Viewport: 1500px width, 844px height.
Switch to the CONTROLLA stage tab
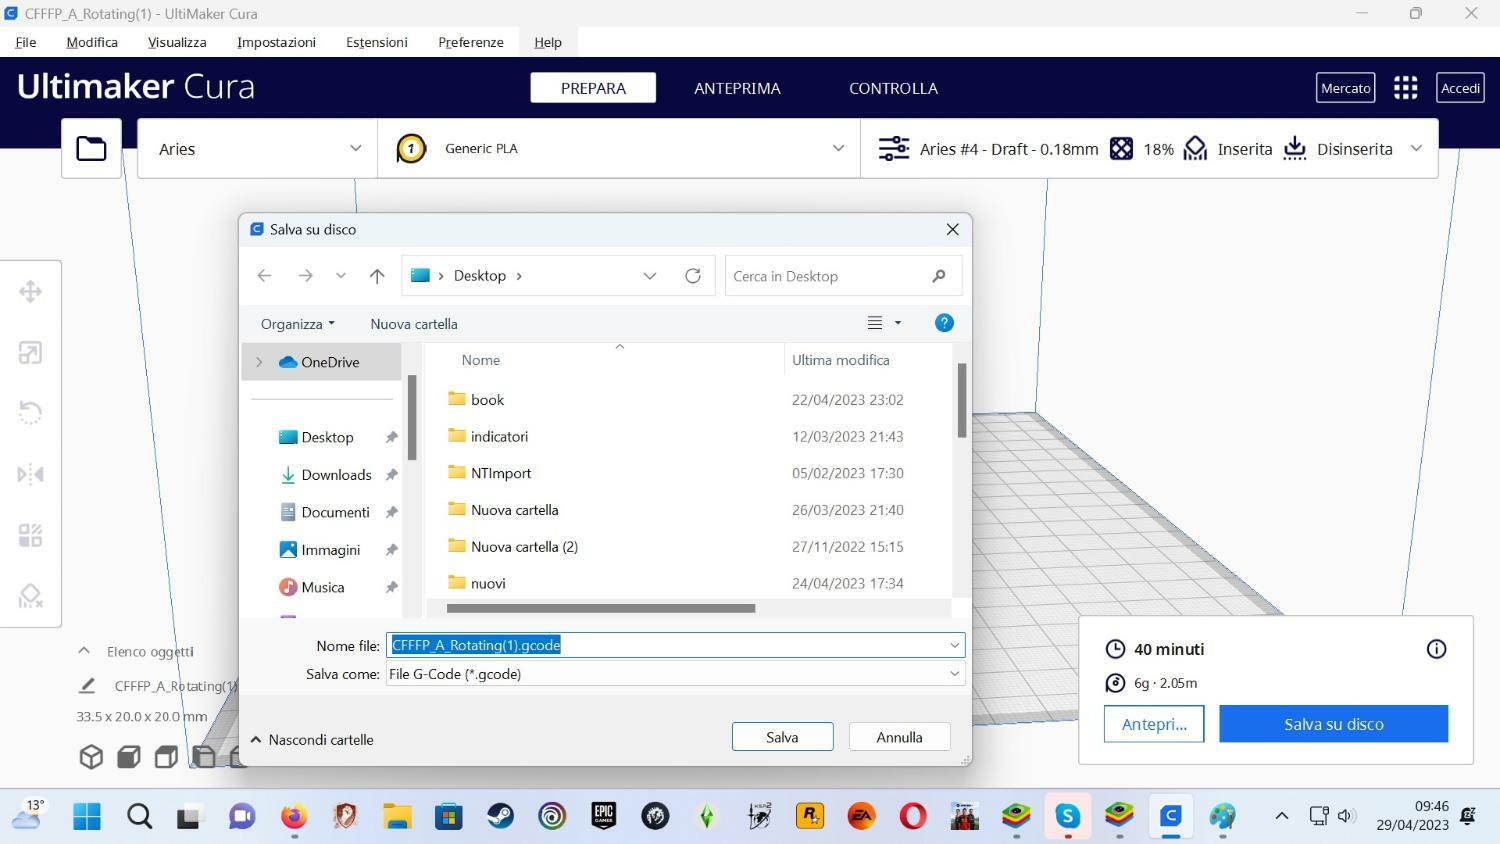tap(893, 88)
